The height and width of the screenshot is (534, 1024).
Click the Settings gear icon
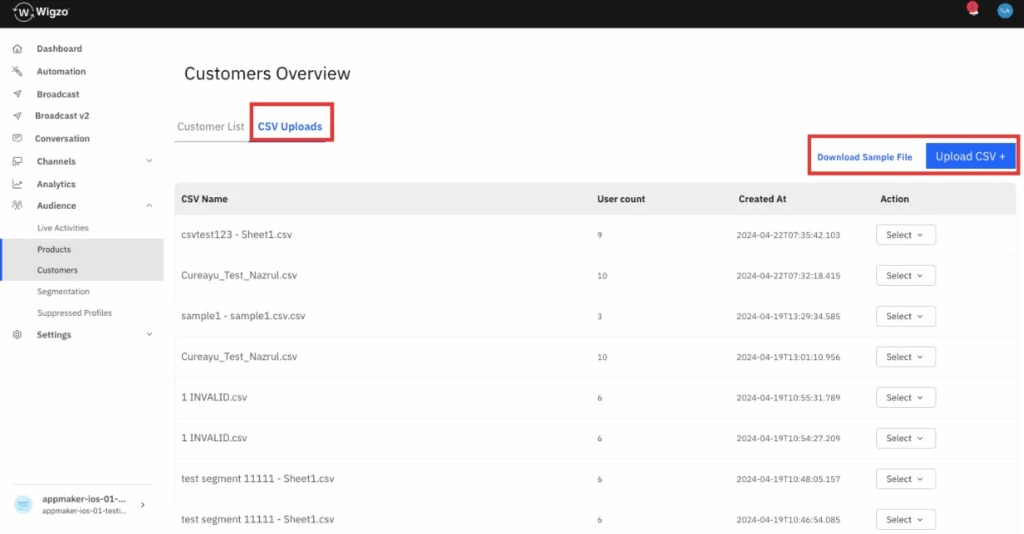[x=17, y=335]
